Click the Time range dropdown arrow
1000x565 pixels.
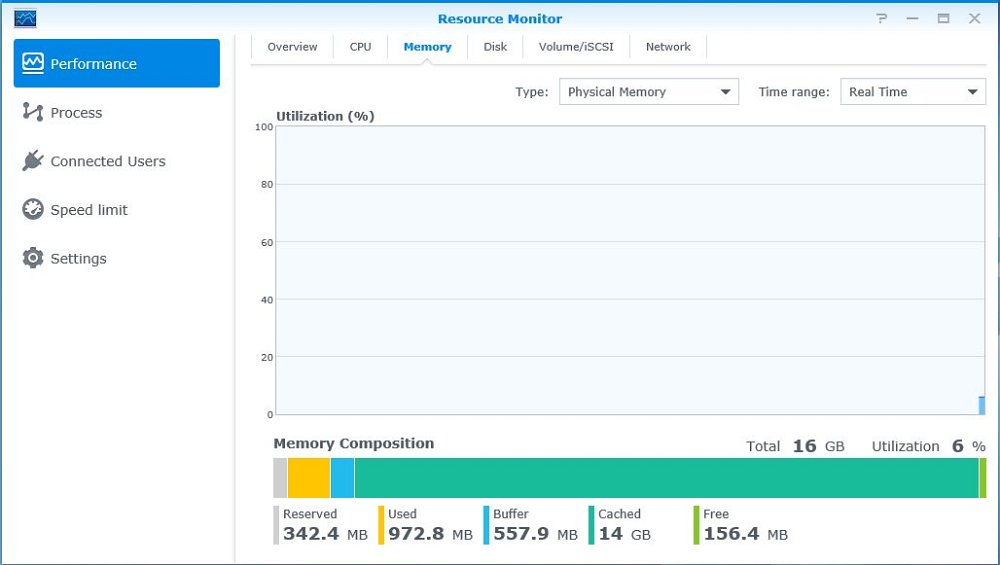(x=972, y=92)
